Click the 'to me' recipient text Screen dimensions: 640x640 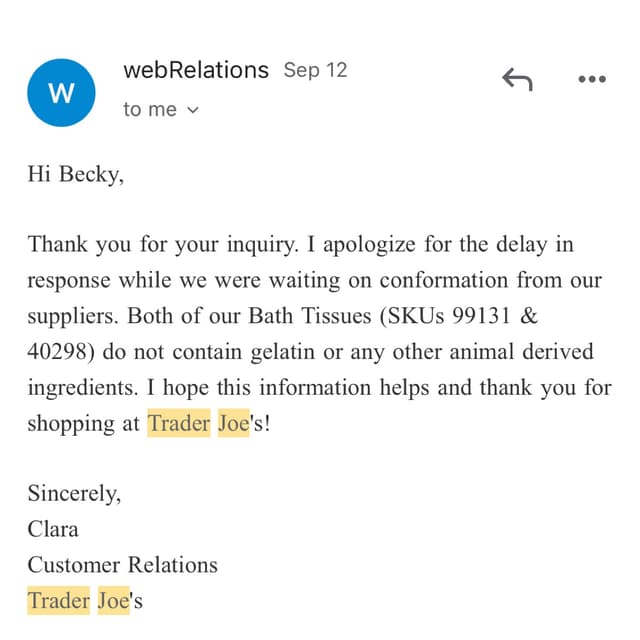click(150, 109)
